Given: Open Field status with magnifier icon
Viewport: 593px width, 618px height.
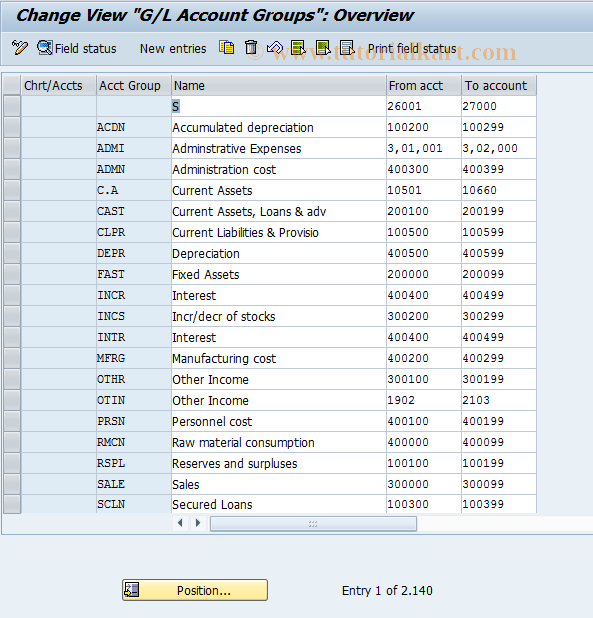Looking at the screenshot, I should tap(77, 48).
